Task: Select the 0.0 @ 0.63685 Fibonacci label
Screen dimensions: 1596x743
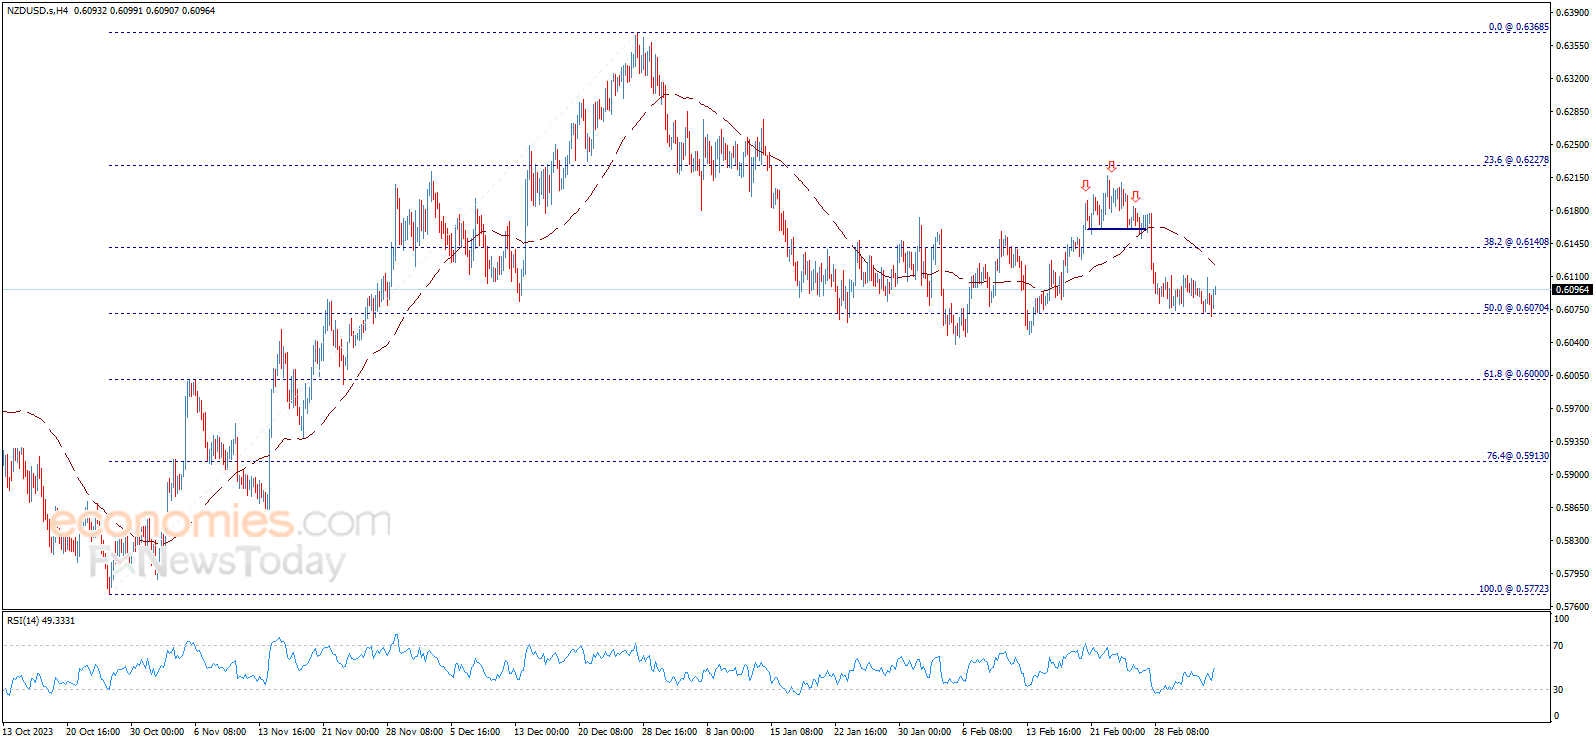Action: pyautogui.click(x=1518, y=27)
